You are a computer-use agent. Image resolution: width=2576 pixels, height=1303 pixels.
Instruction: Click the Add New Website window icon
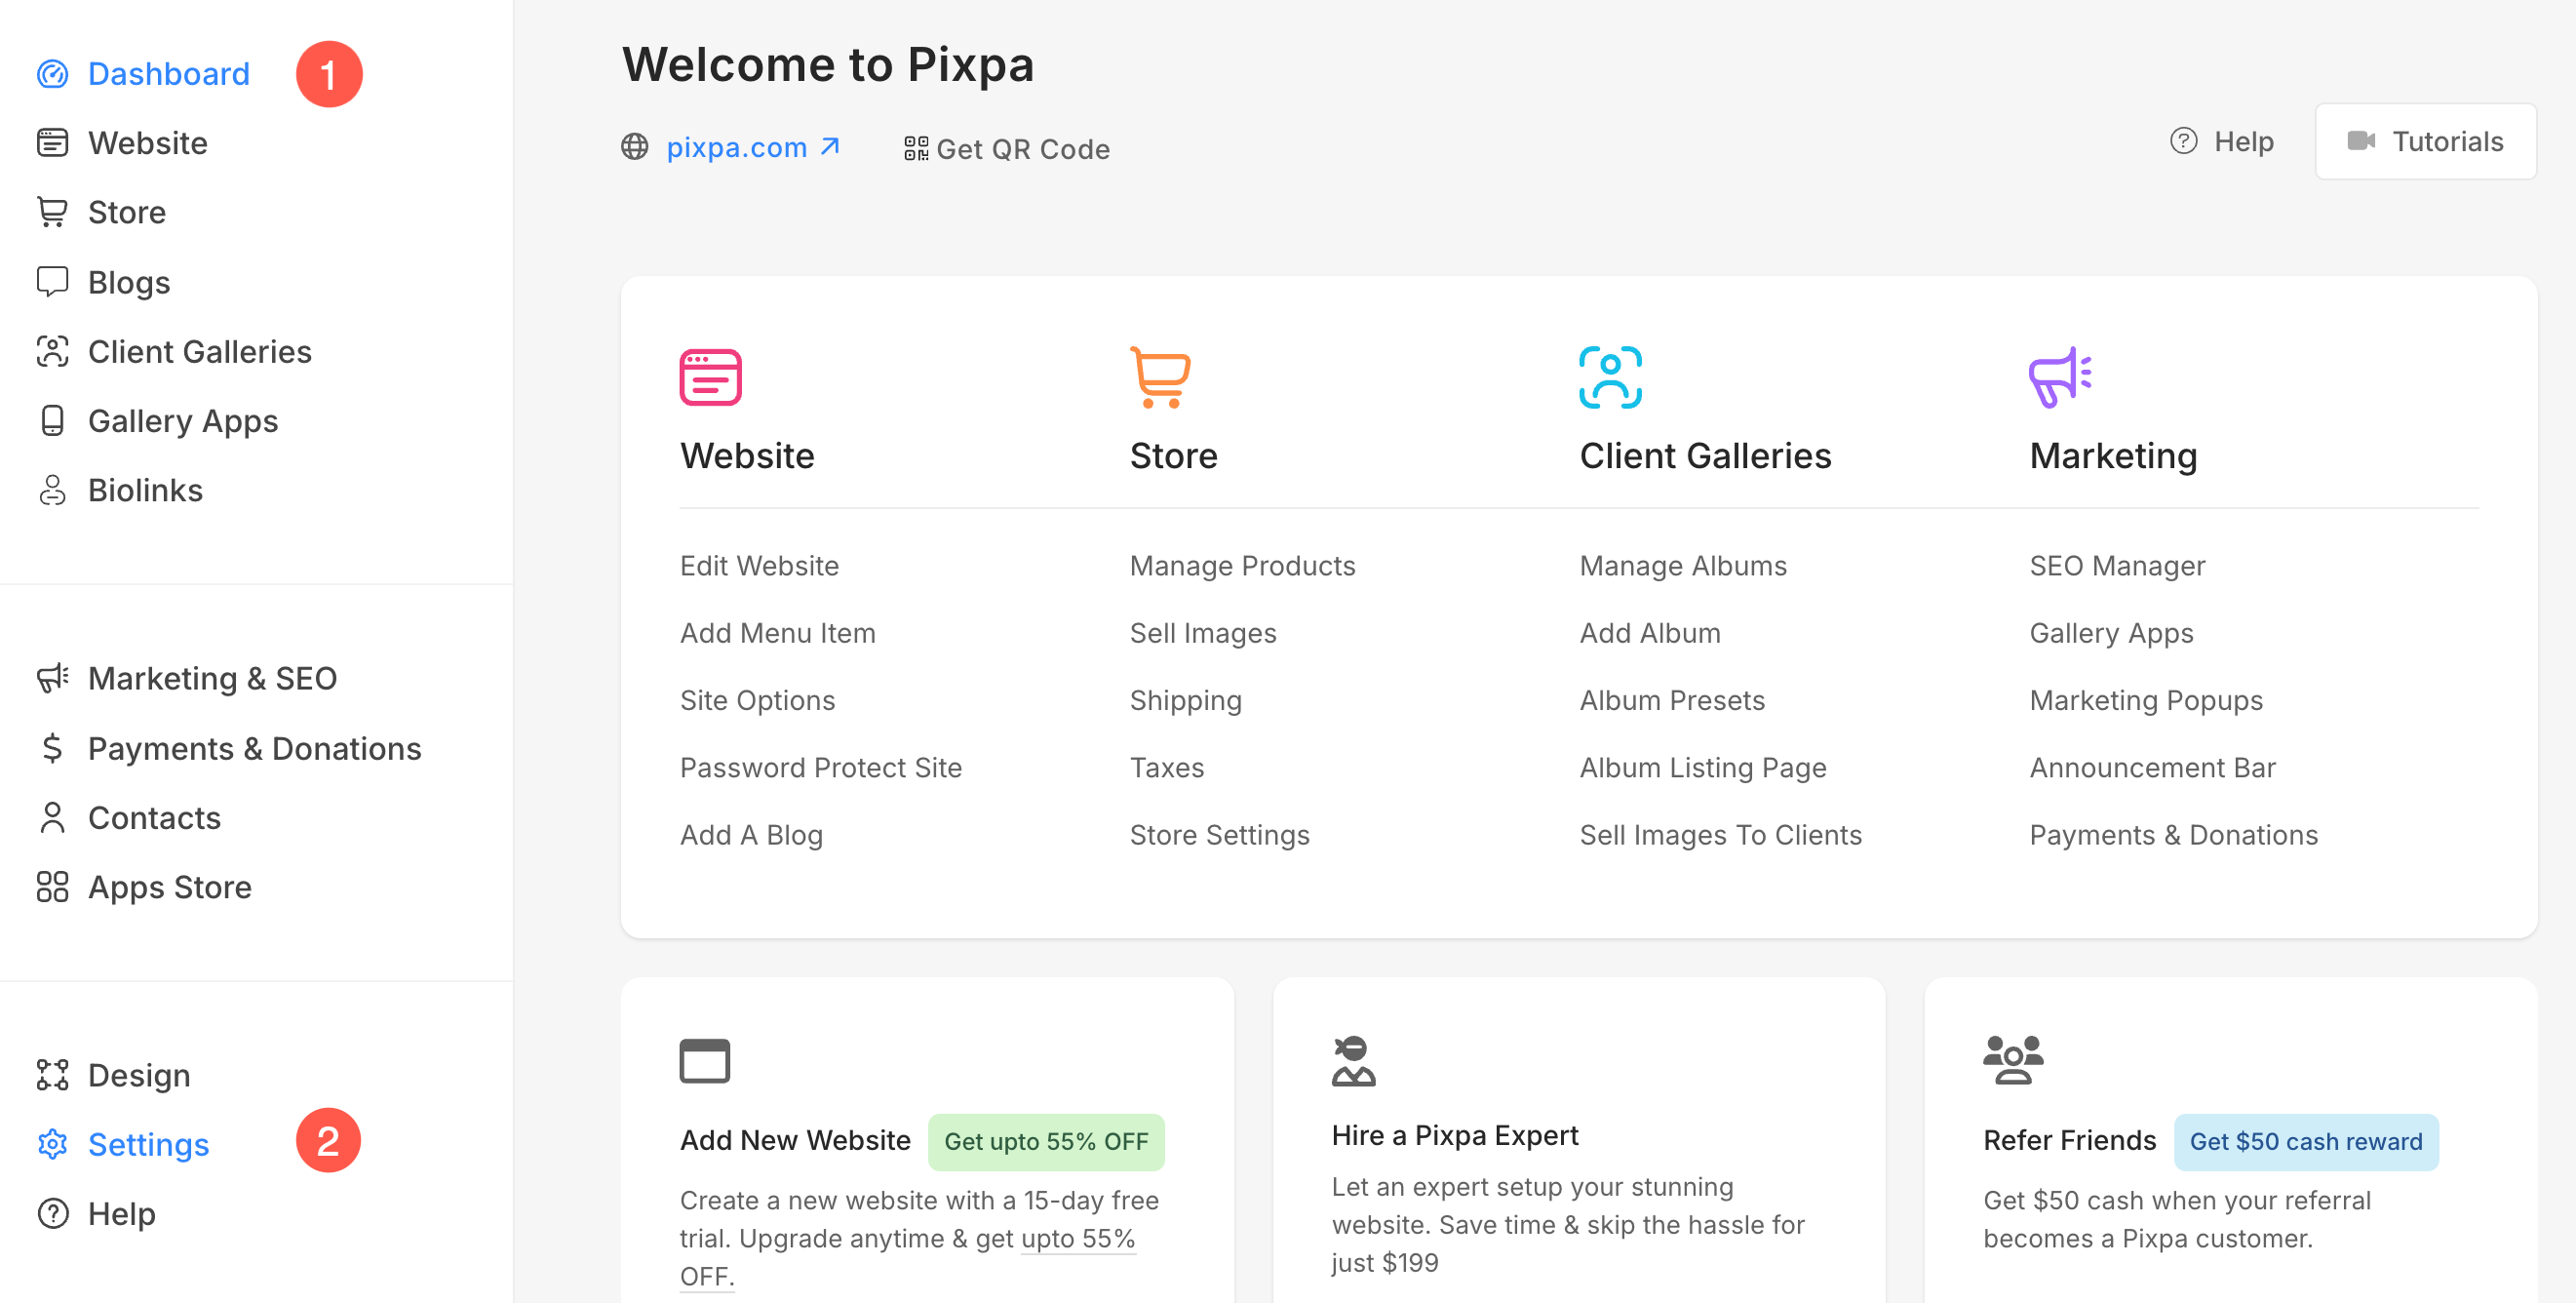click(x=704, y=1061)
